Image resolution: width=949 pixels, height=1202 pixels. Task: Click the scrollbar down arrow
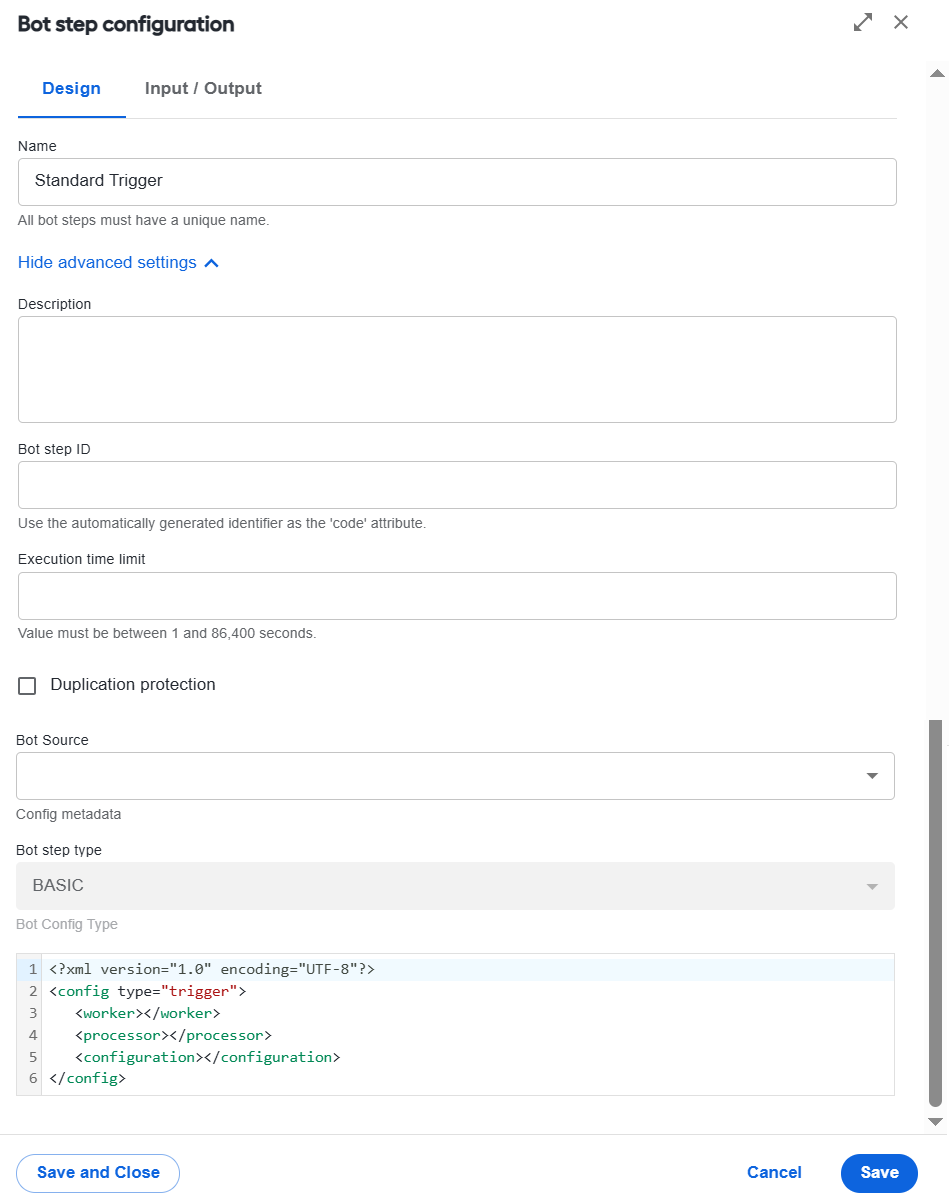coord(937,1122)
